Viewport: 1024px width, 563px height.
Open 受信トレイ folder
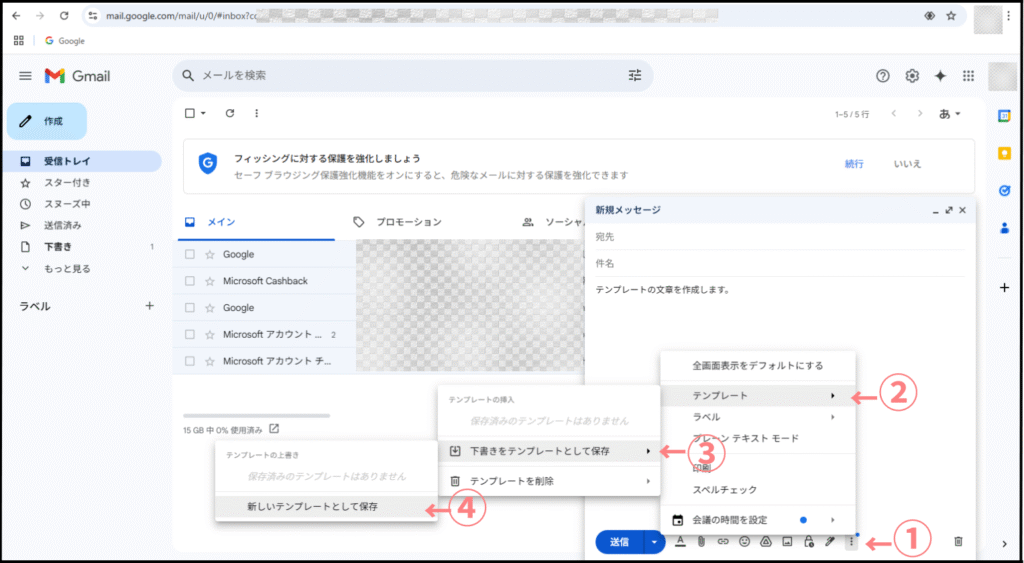[x=84, y=161]
